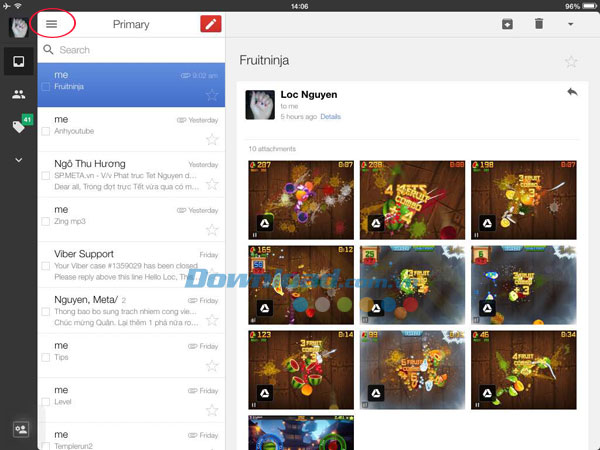Reply using the arrow beside Loc Nguyen
This screenshot has width=600, height=450.
[x=572, y=92]
